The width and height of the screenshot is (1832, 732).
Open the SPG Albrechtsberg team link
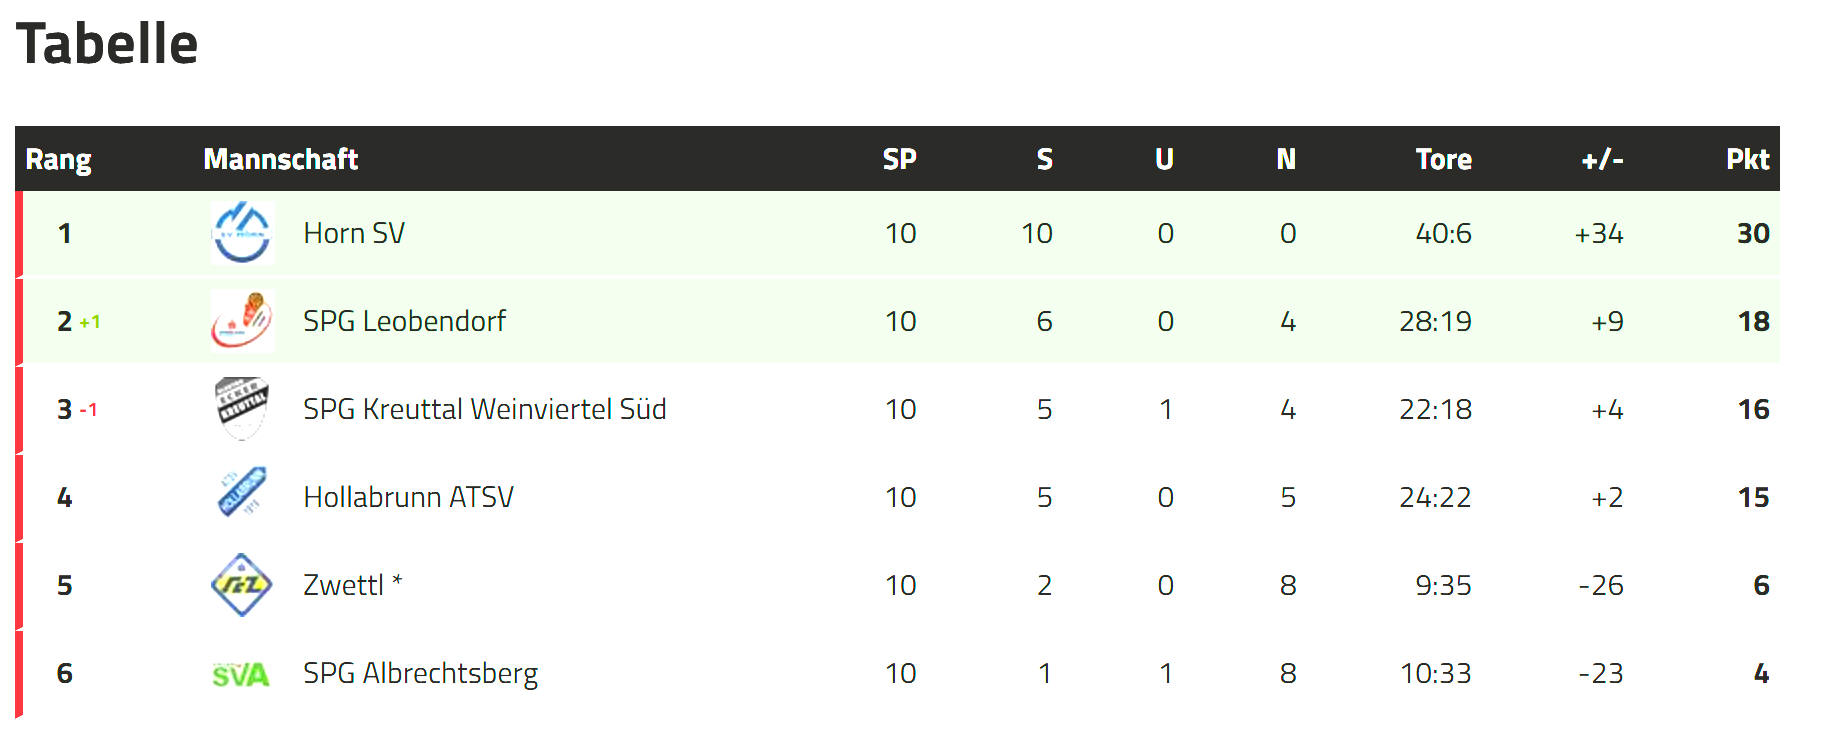(x=420, y=674)
